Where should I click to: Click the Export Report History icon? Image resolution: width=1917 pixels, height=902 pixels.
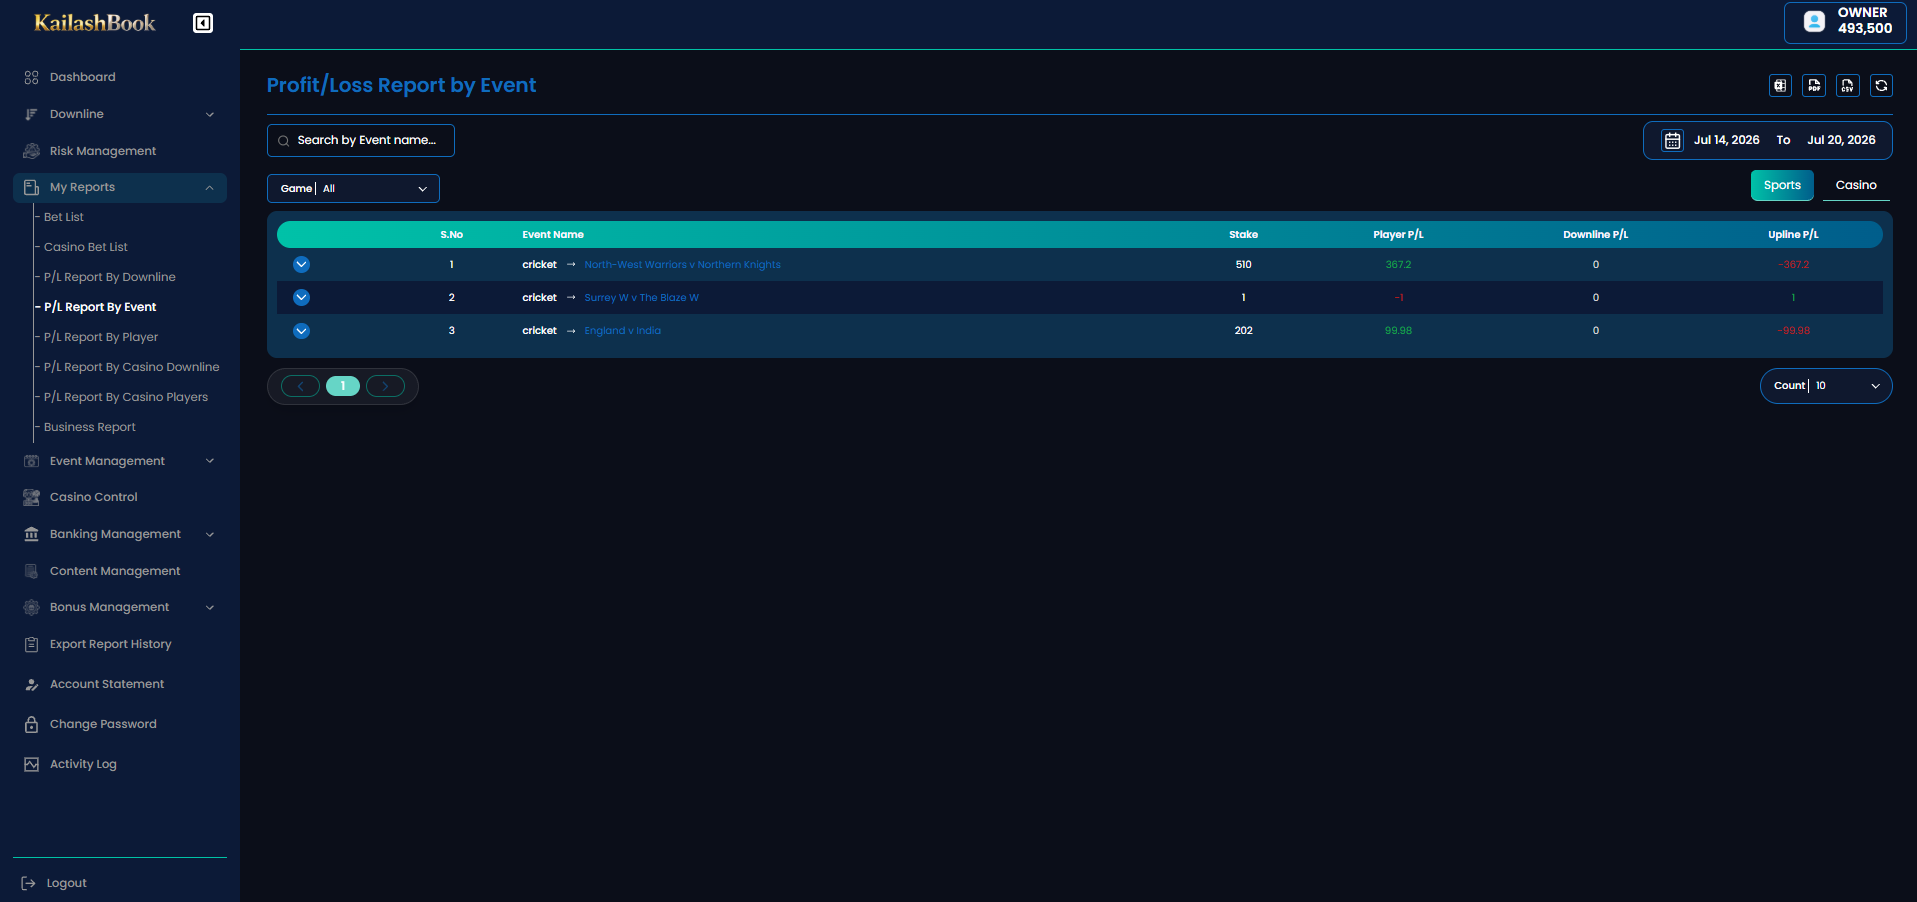pos(31,644)
